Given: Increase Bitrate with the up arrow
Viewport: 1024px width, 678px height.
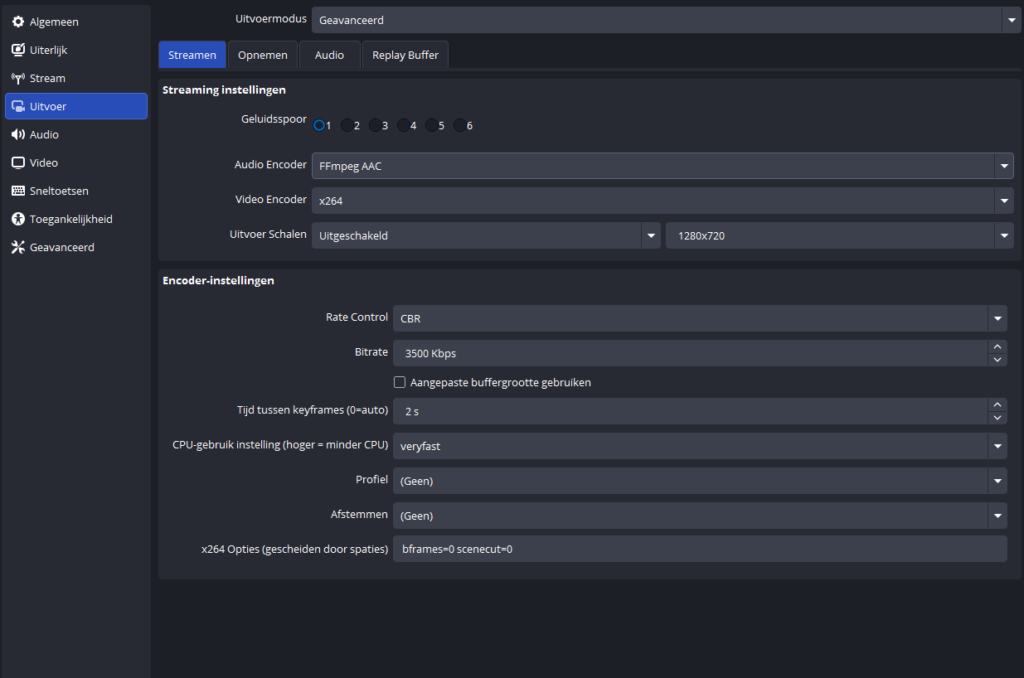Looking at the screenshot, I should coord(997,347).
